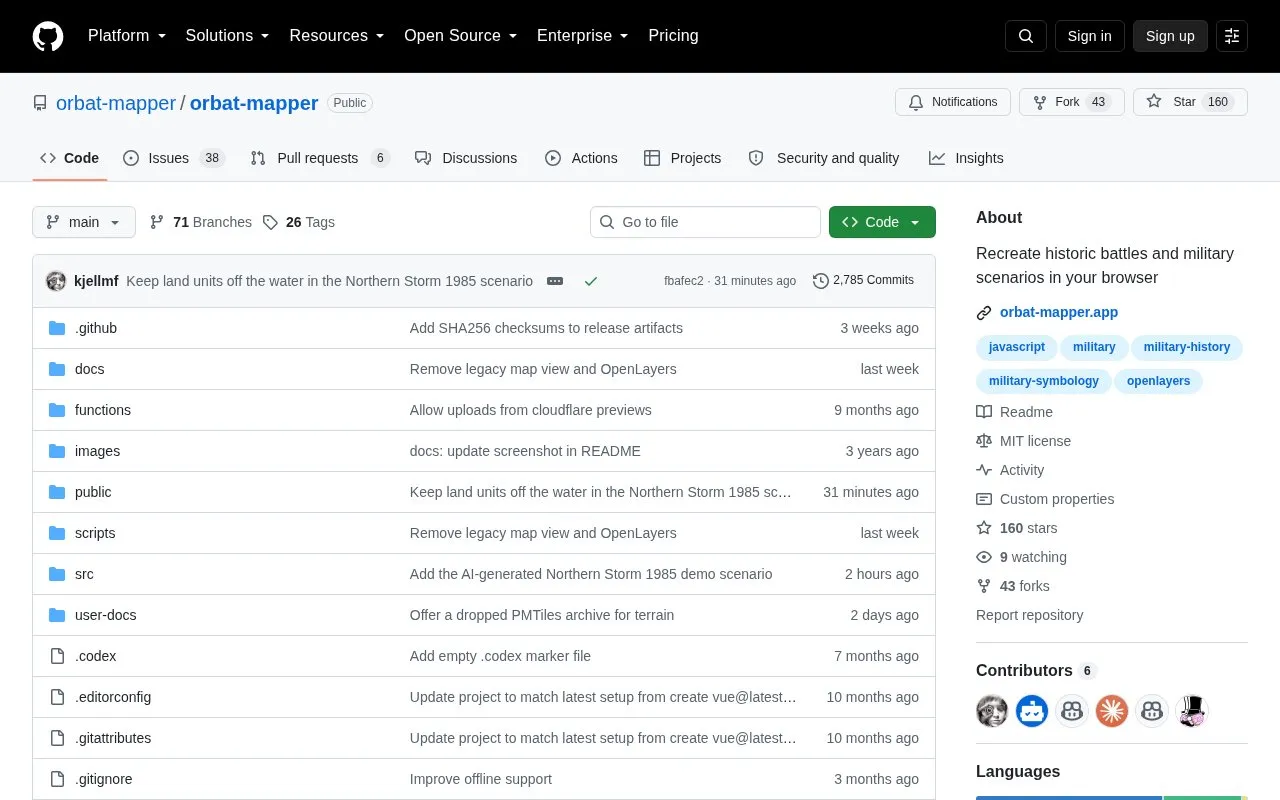Click the expand commit message ellipsis icon
Screen dimensions: 1280x800
(x=555, y=281)
